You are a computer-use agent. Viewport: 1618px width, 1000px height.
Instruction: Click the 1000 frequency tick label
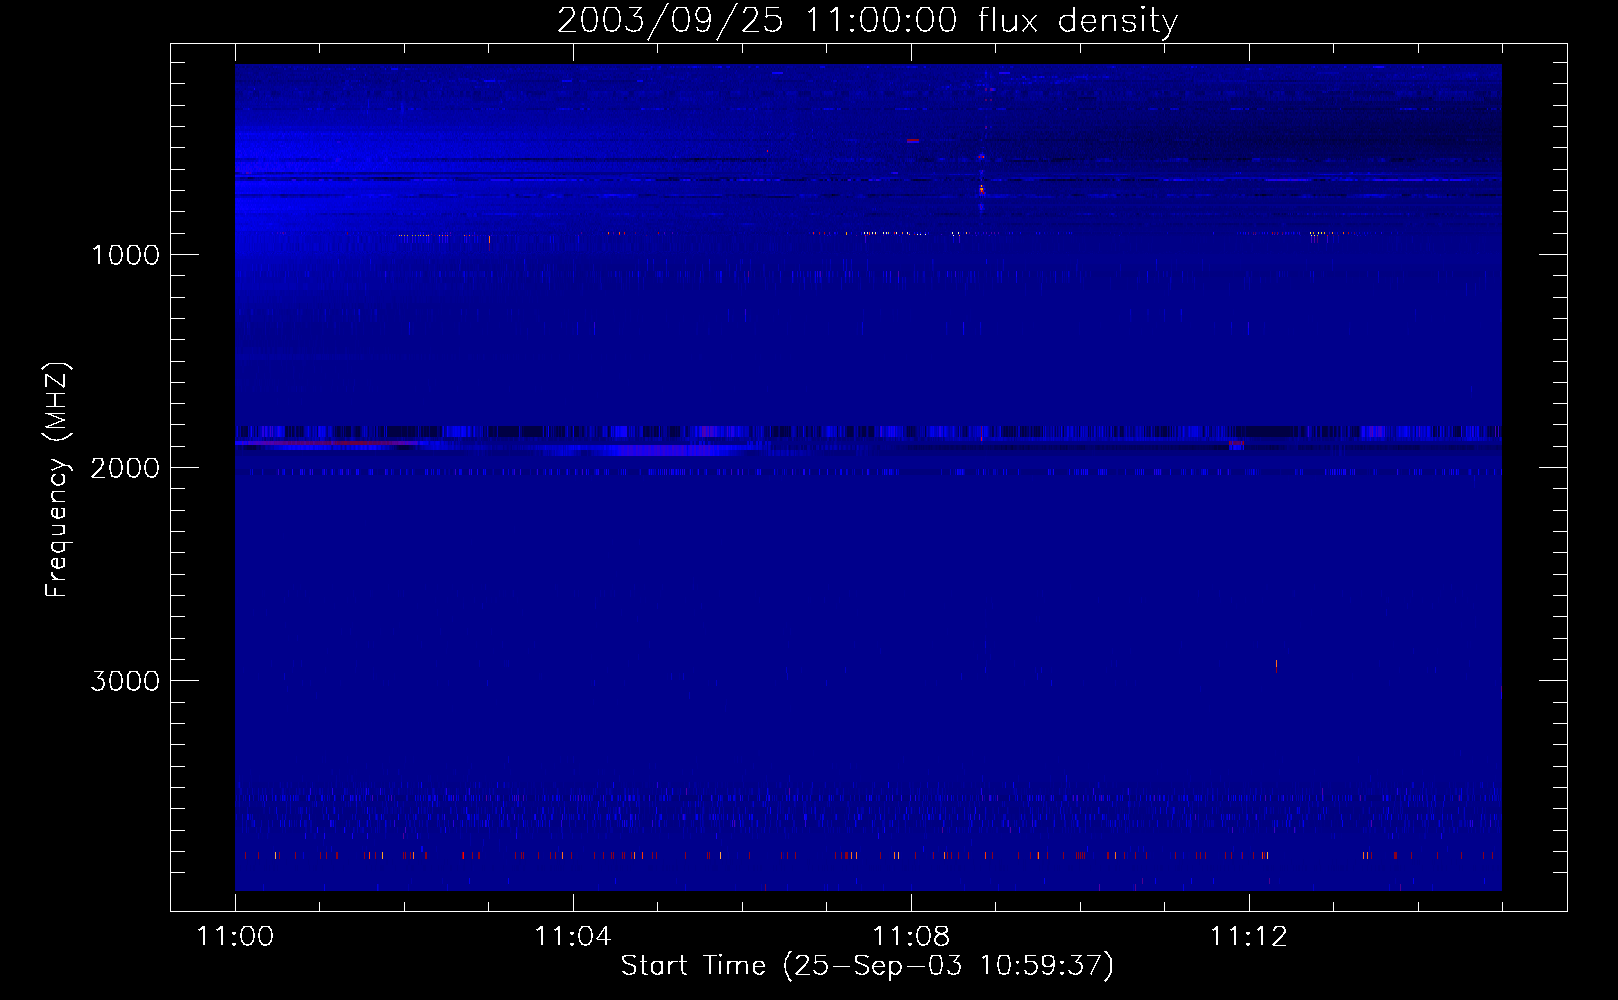[x=125, y=255]
